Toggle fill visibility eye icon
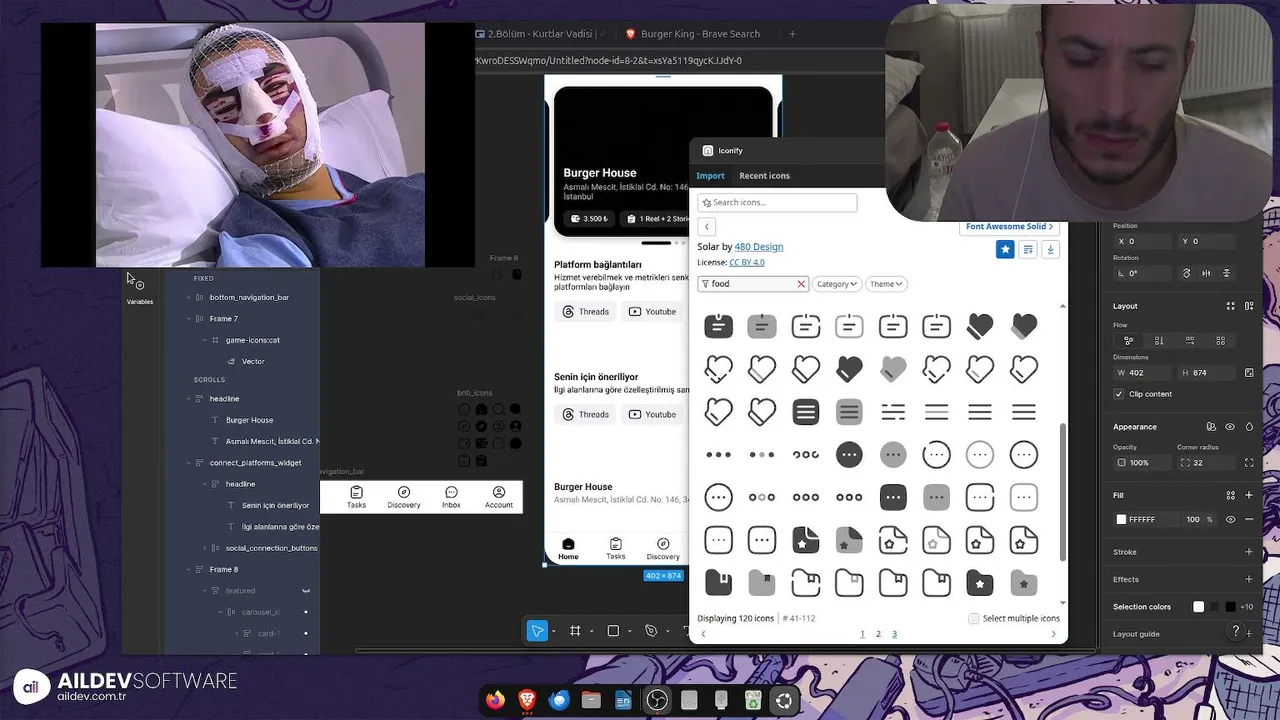 point(1231,520)
